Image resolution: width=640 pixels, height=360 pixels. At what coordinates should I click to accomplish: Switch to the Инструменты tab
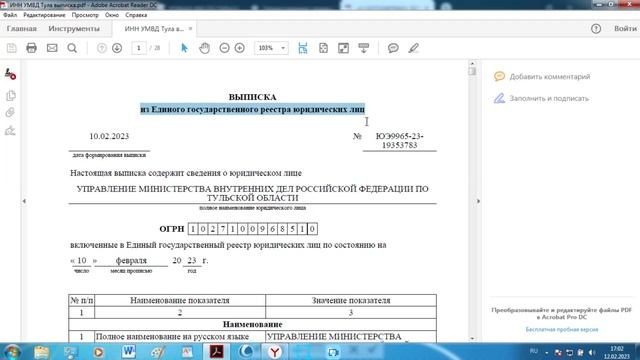[74, 29]
